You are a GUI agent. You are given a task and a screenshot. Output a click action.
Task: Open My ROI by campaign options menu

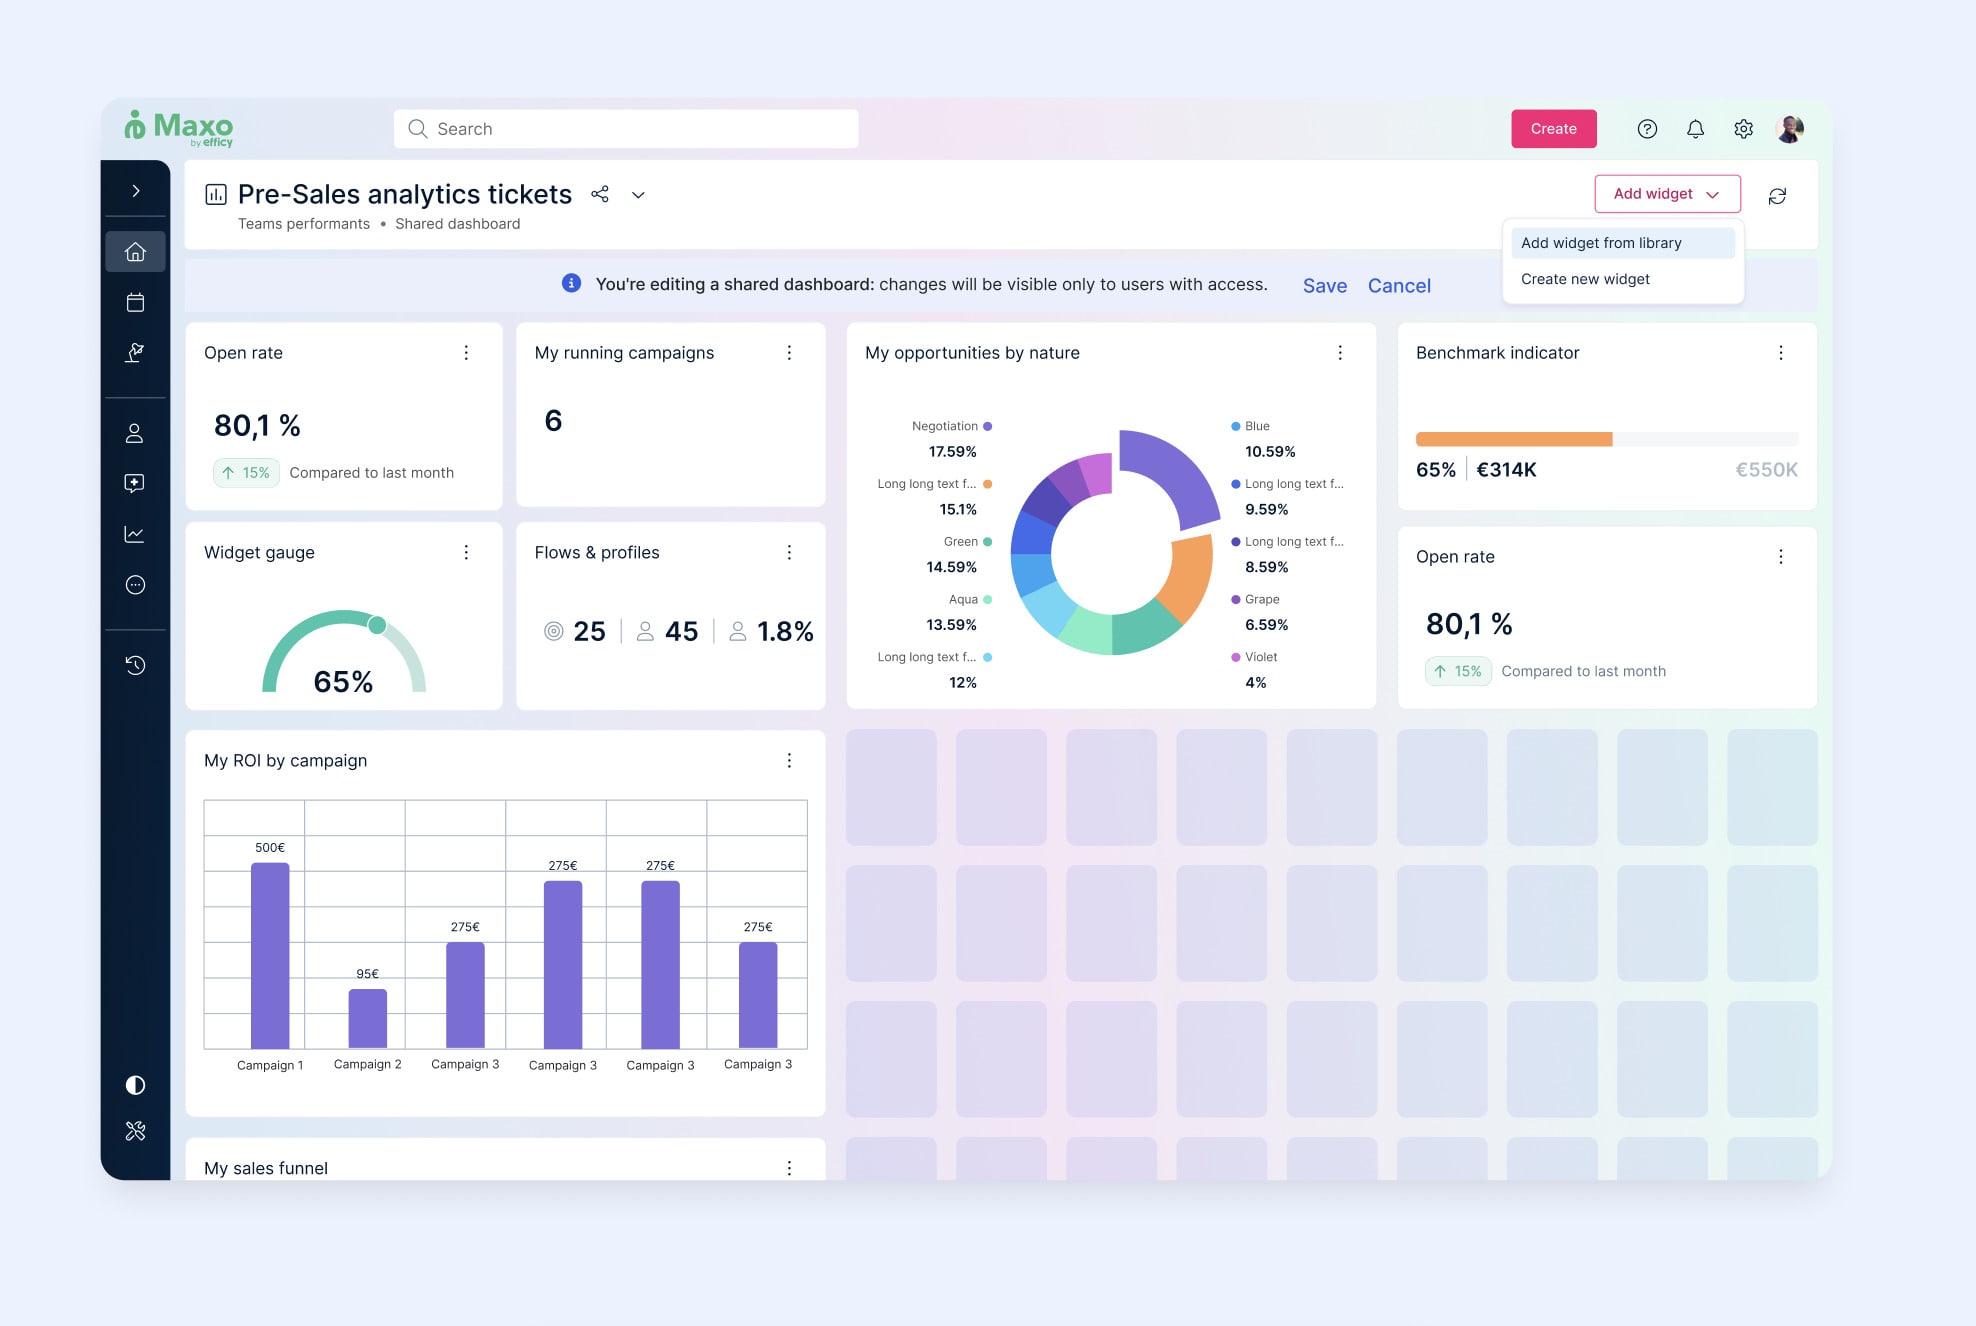pos(789,761)
